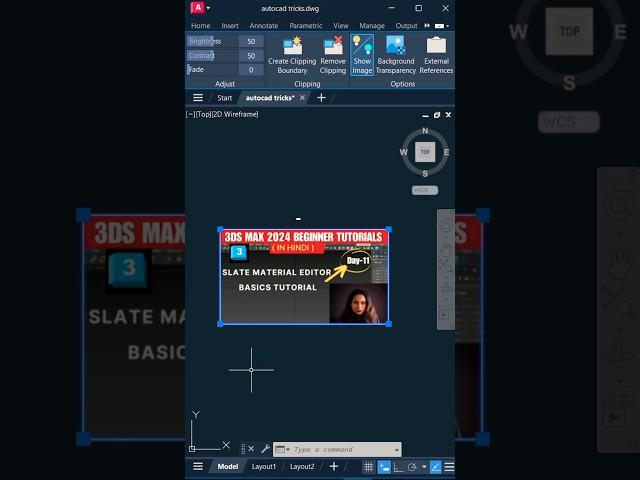Expand the Quick Access arrow beside AutoCAD logo
The height and width of the screenshot is (480, 640).
tap(208, 8)
